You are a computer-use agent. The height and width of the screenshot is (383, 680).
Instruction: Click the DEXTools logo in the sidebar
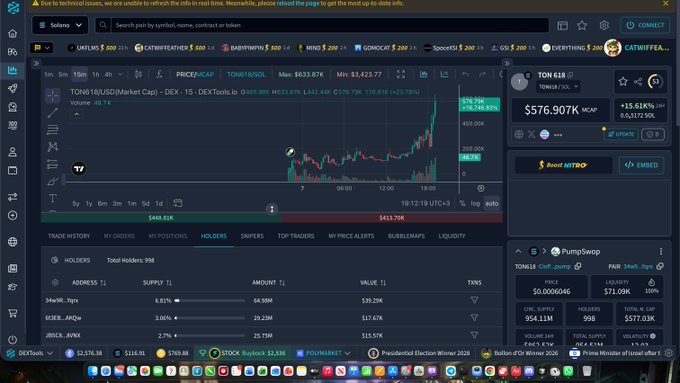(x=13, y=7)
